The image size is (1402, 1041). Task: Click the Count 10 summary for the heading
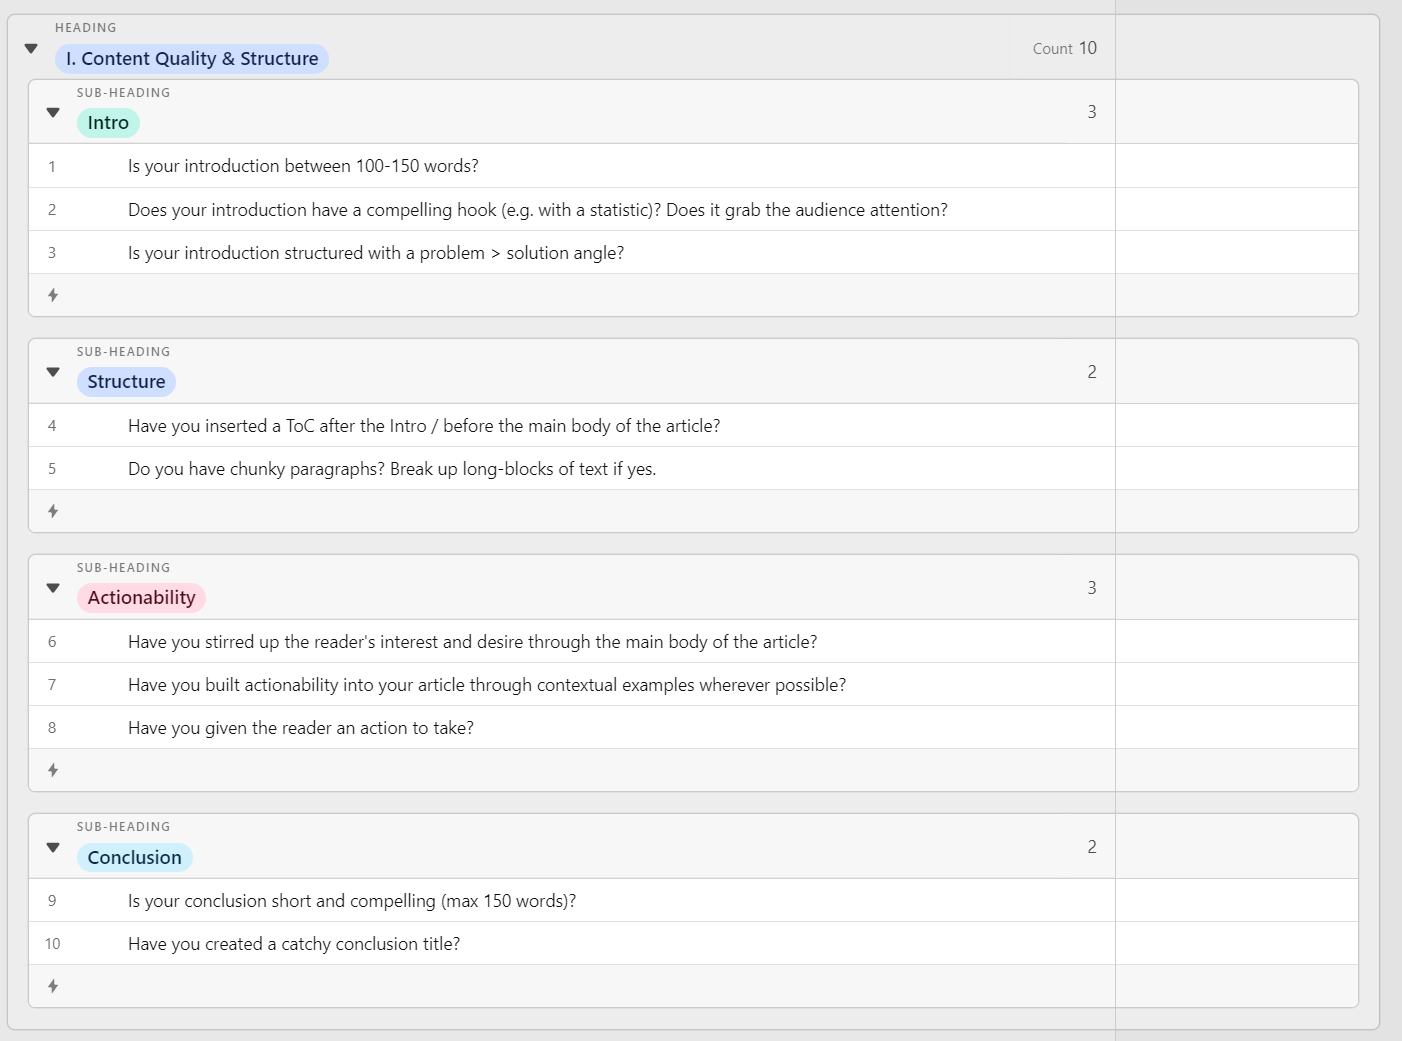(1064, 48)
